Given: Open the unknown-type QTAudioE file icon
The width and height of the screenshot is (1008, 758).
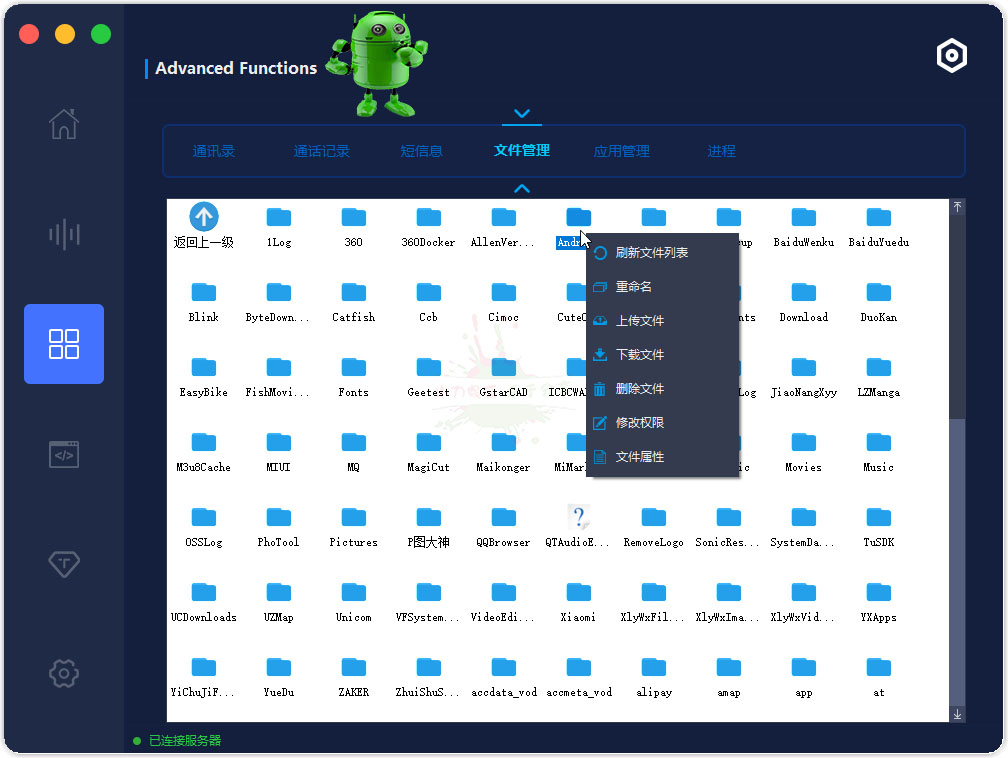Looking at the screenshot, I should (579, 517).
